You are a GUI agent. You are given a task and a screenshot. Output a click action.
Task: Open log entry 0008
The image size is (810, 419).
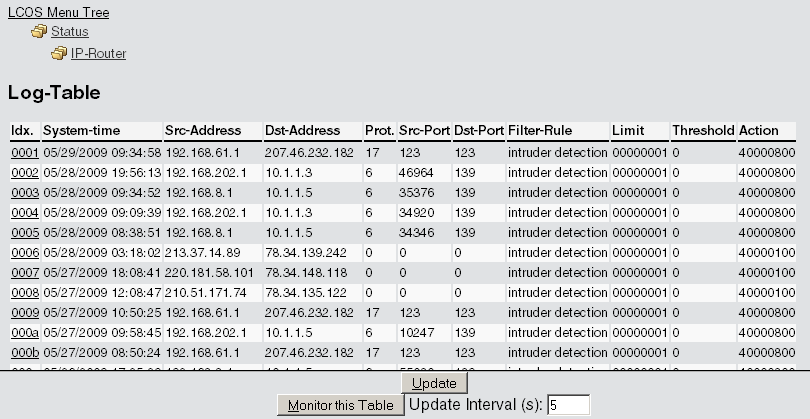tap(24, 292)
